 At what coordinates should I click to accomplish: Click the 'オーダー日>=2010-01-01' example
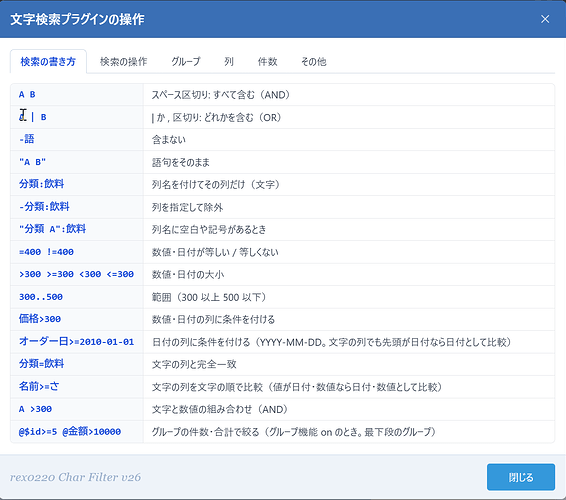pos(76,342)
